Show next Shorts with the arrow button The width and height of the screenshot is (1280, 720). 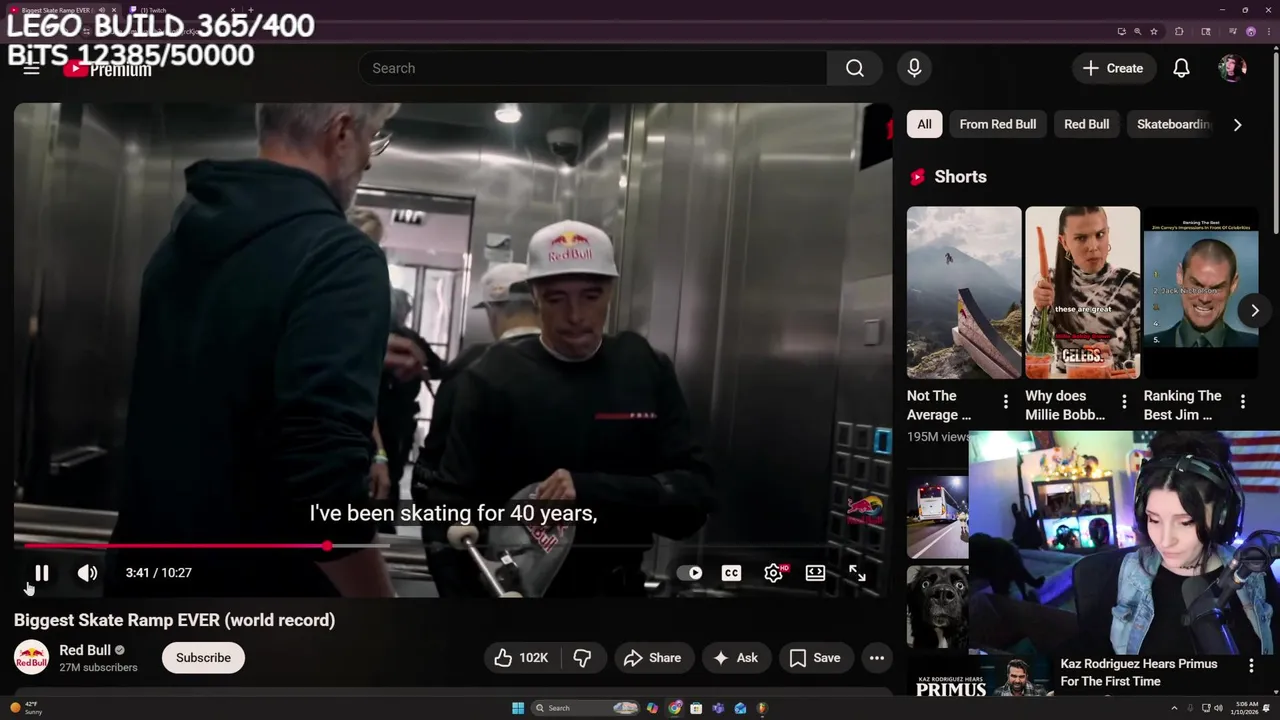[1254, 310]
